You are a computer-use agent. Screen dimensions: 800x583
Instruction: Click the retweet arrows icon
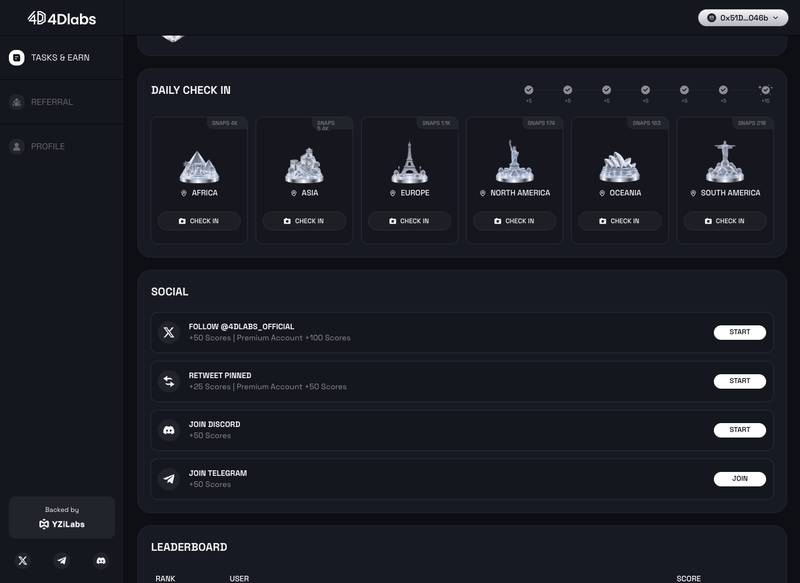coord(169,382)
